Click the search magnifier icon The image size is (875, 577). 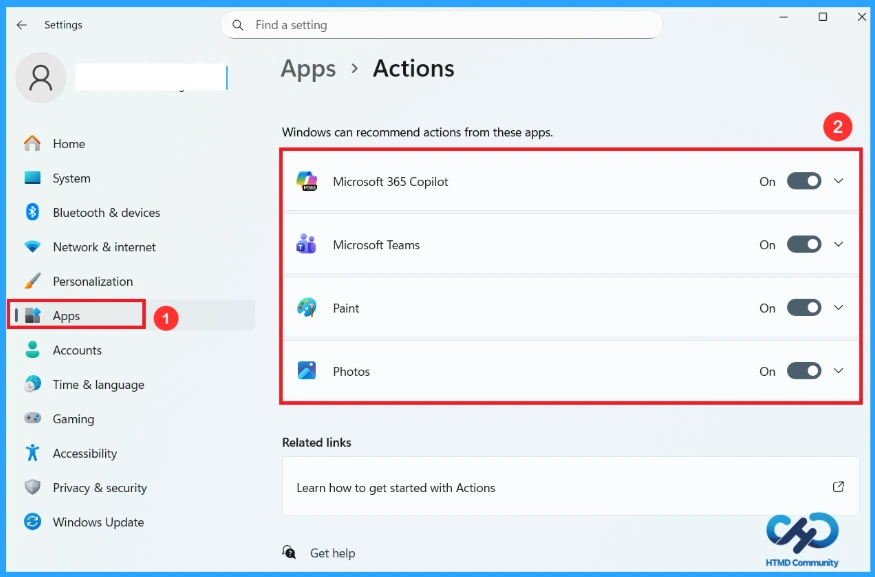[x=238, y=25]
